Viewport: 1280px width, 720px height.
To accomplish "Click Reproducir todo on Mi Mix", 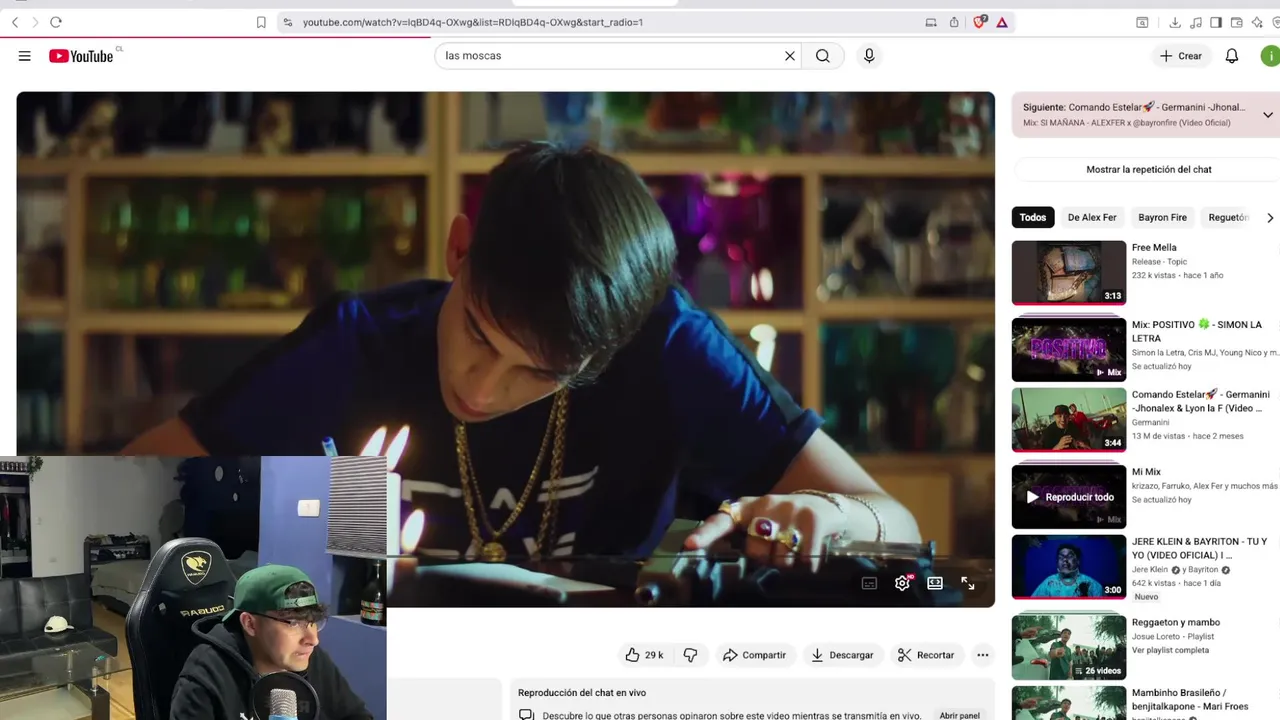I will tap(1069, 497).
